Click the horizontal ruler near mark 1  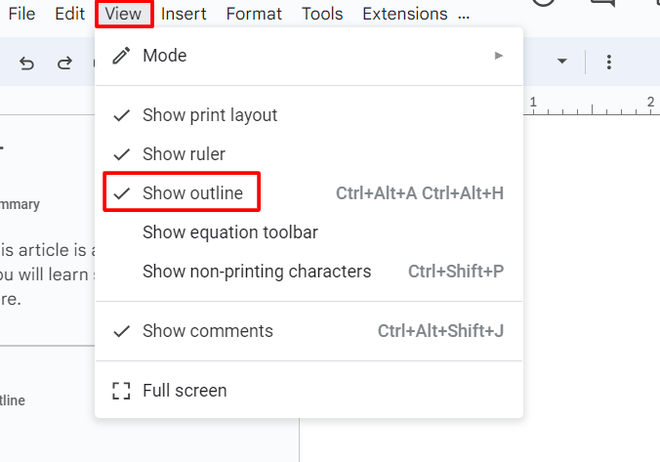point(534,103)
